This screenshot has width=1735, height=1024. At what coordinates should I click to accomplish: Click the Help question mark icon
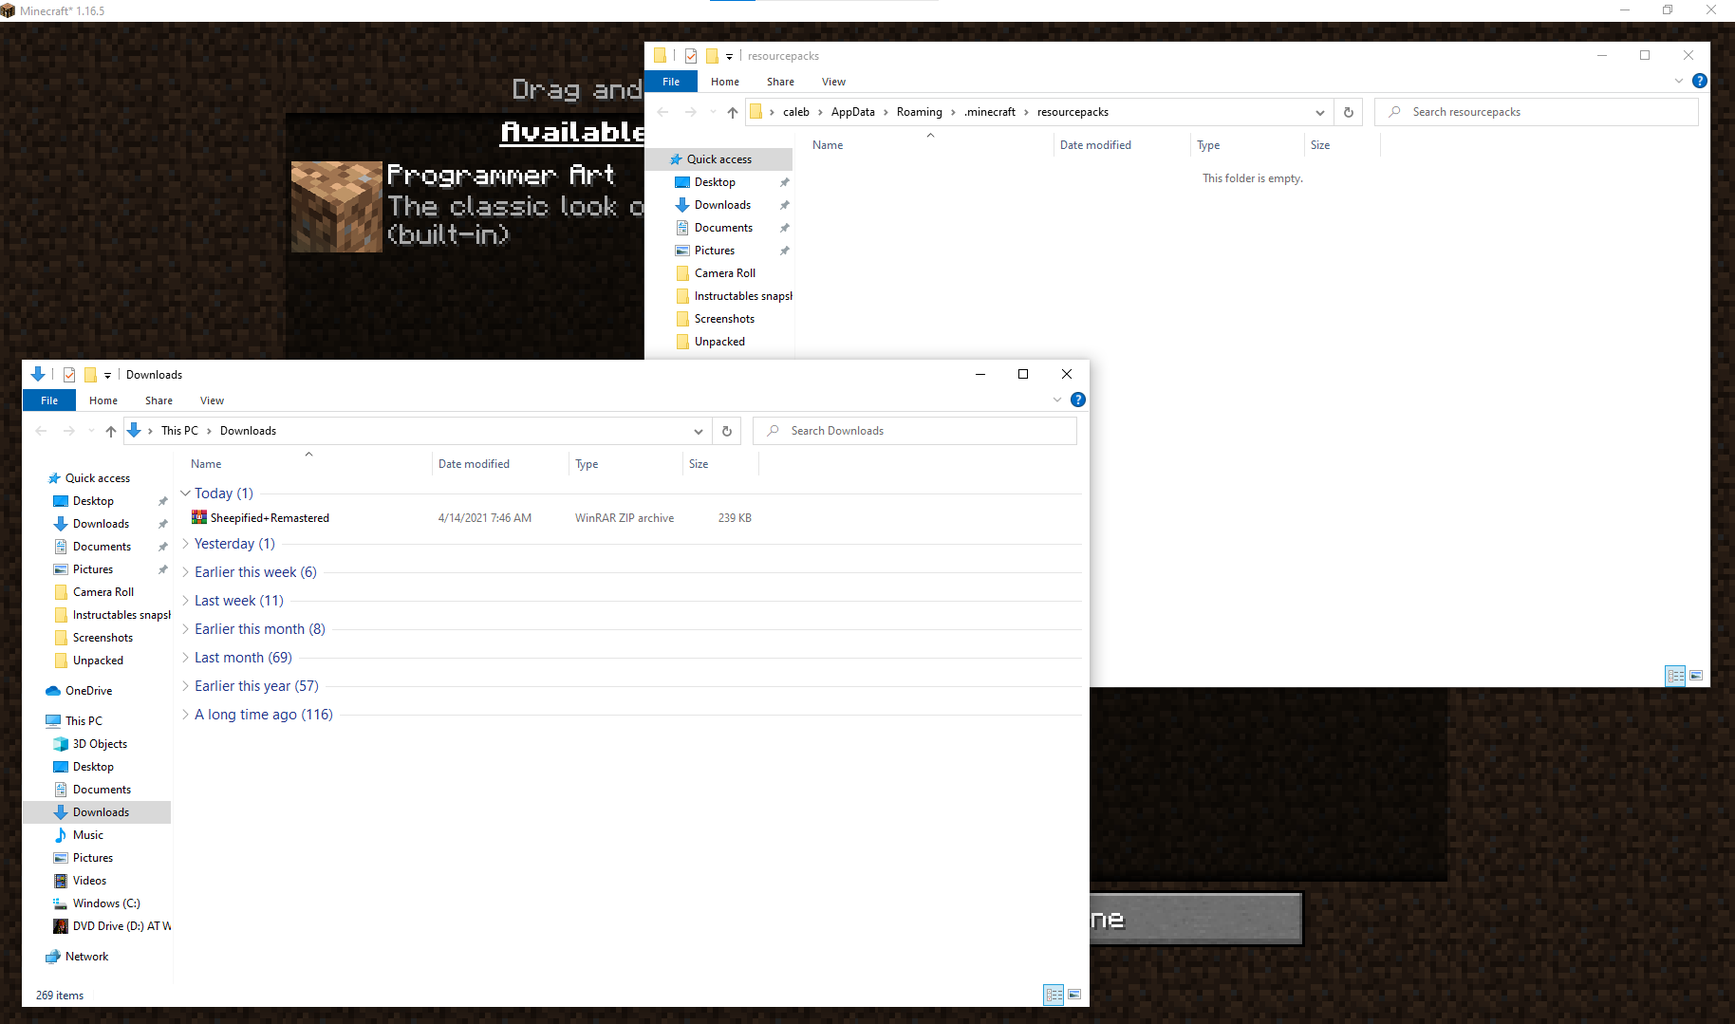coord(1078,399)
